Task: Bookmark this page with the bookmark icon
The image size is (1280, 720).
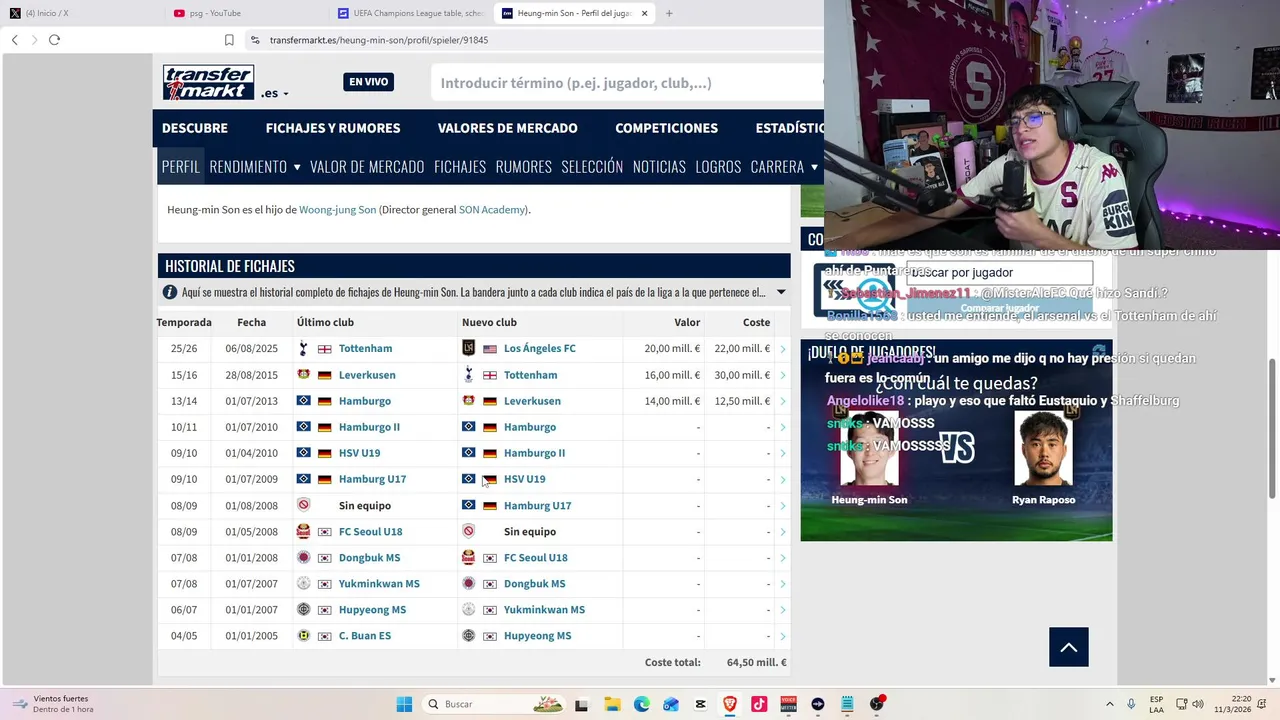Action: point(229,40)
